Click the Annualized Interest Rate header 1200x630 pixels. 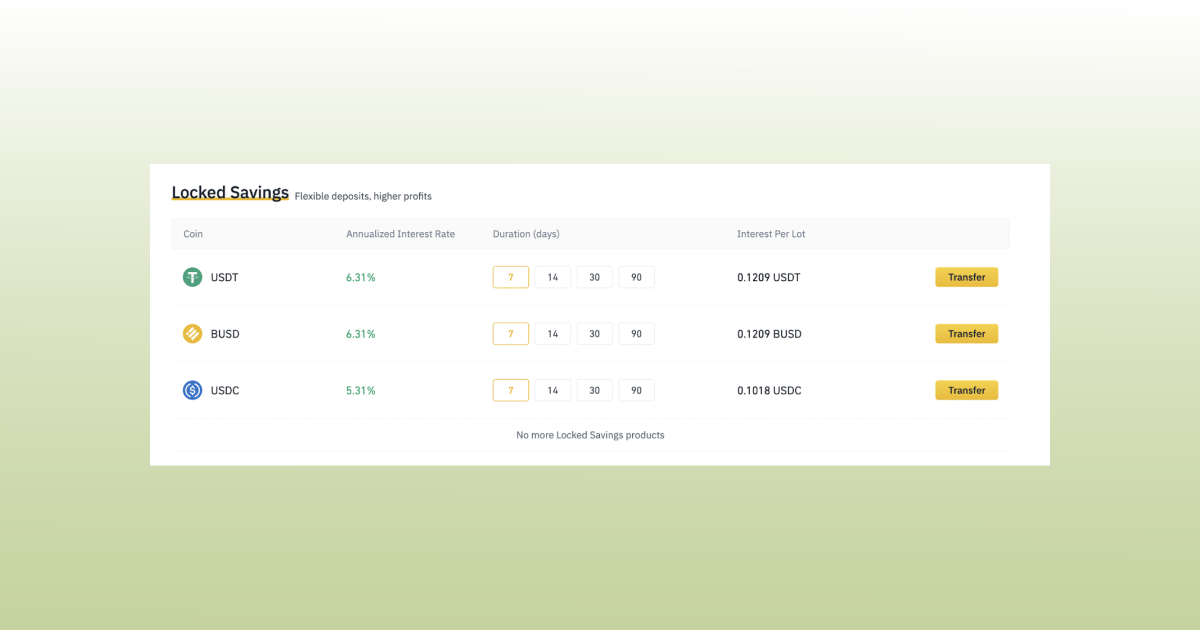point(400,234)
